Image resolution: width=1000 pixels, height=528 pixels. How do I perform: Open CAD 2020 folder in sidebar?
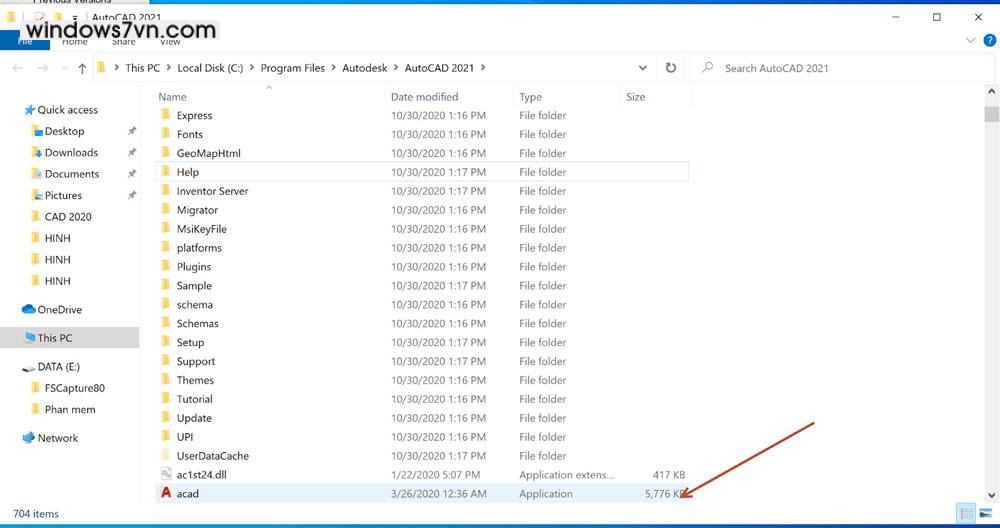(x=68, y=216)
